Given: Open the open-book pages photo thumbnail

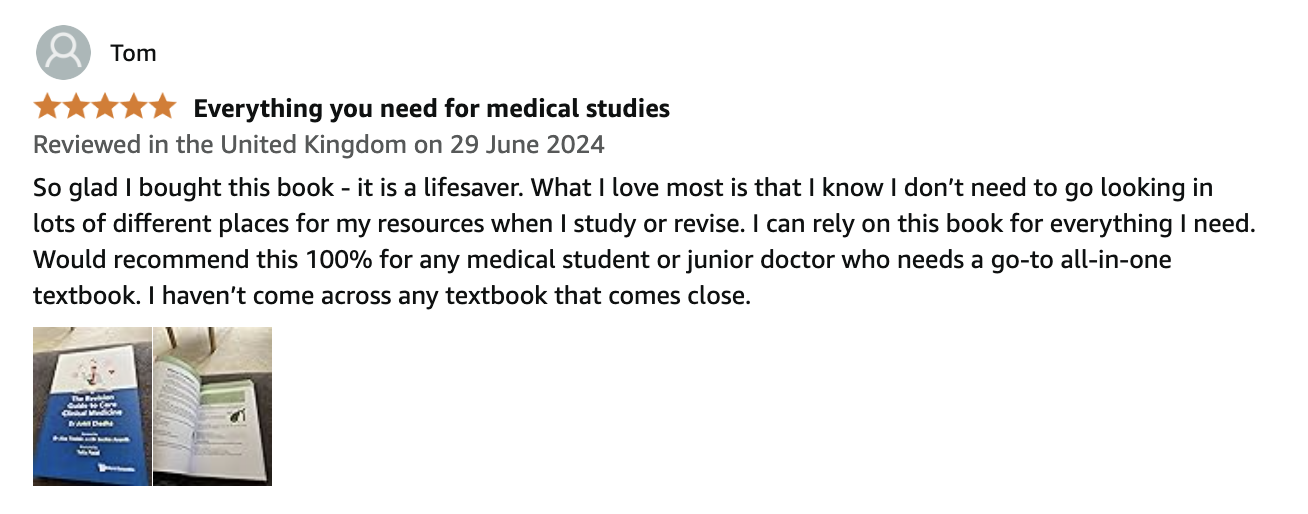Looking at the screenshot, I should click(213, 406).
